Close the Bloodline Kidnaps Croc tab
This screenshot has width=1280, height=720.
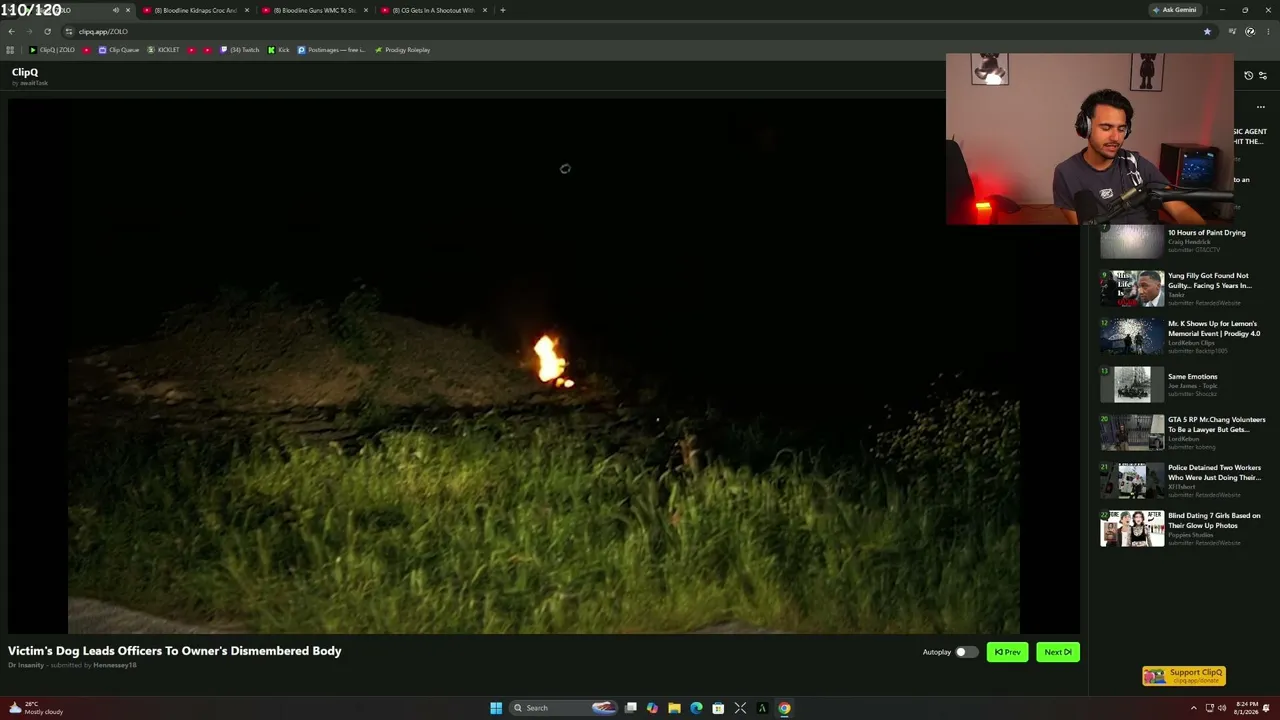247,10
